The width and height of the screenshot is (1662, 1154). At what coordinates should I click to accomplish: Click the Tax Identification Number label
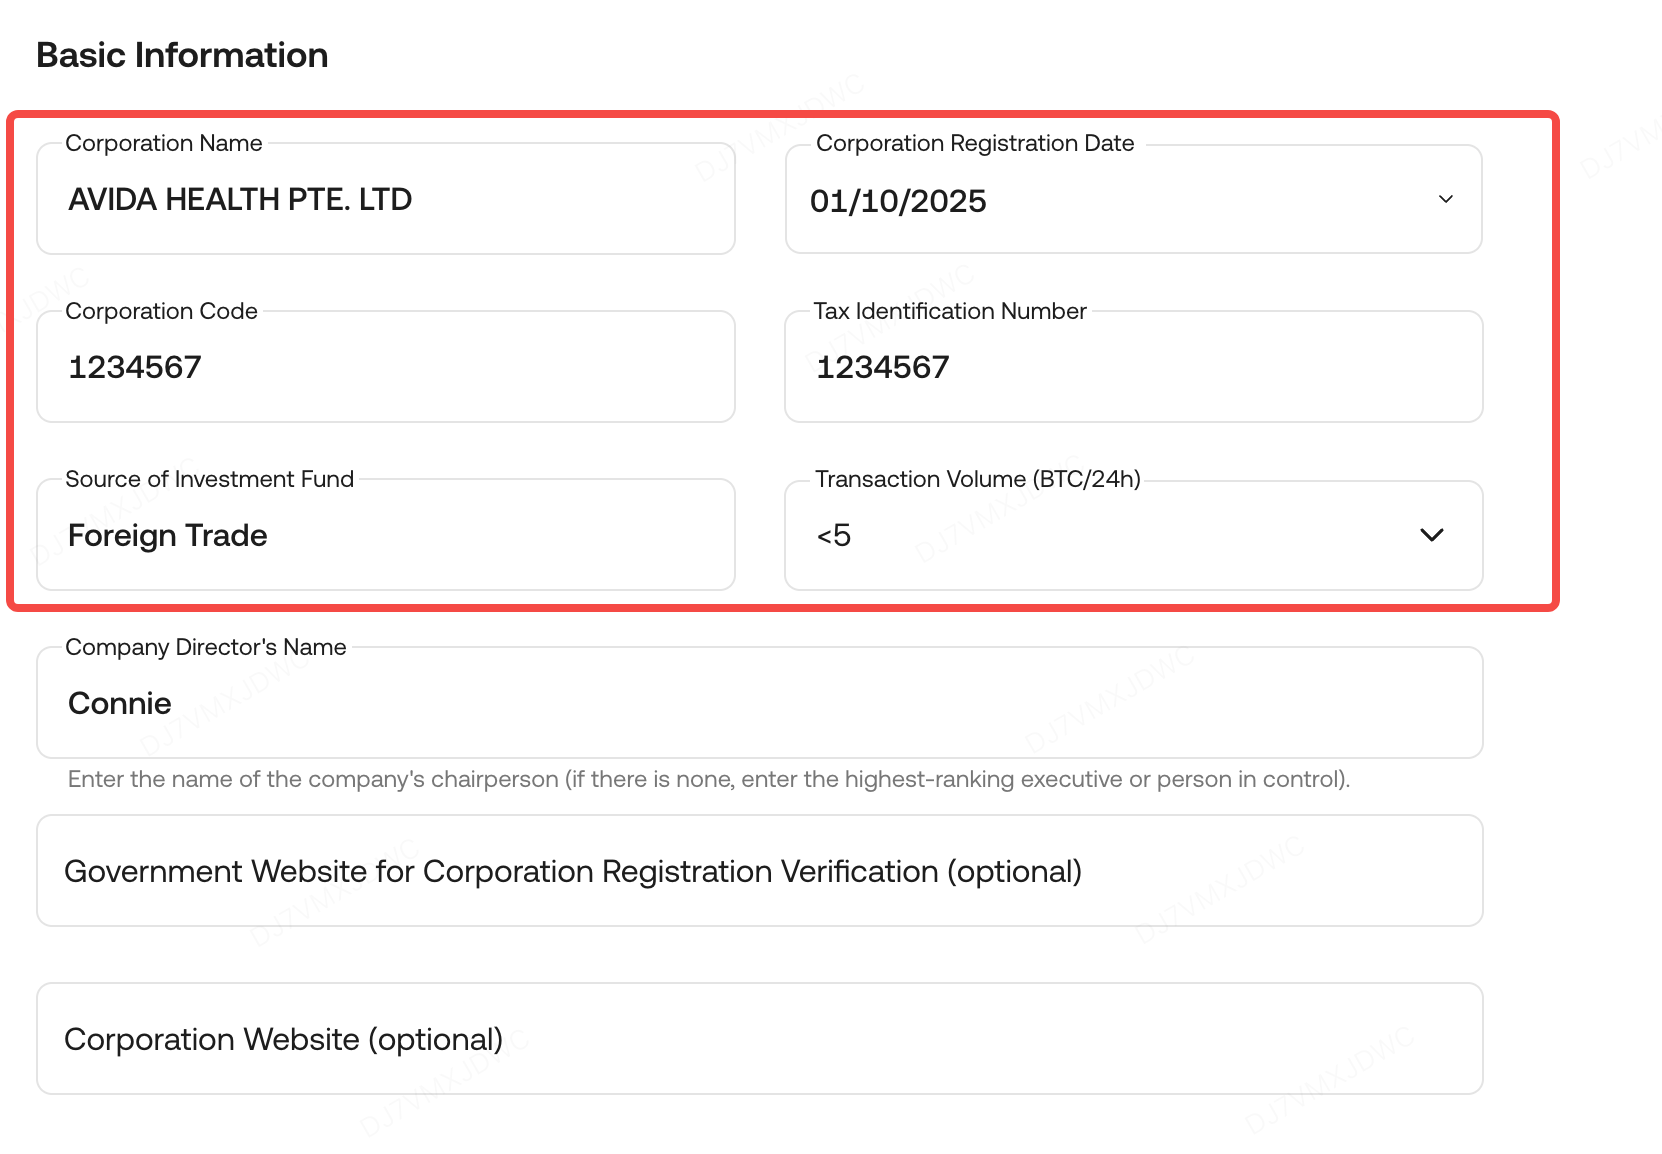click(x=949, y=311)
